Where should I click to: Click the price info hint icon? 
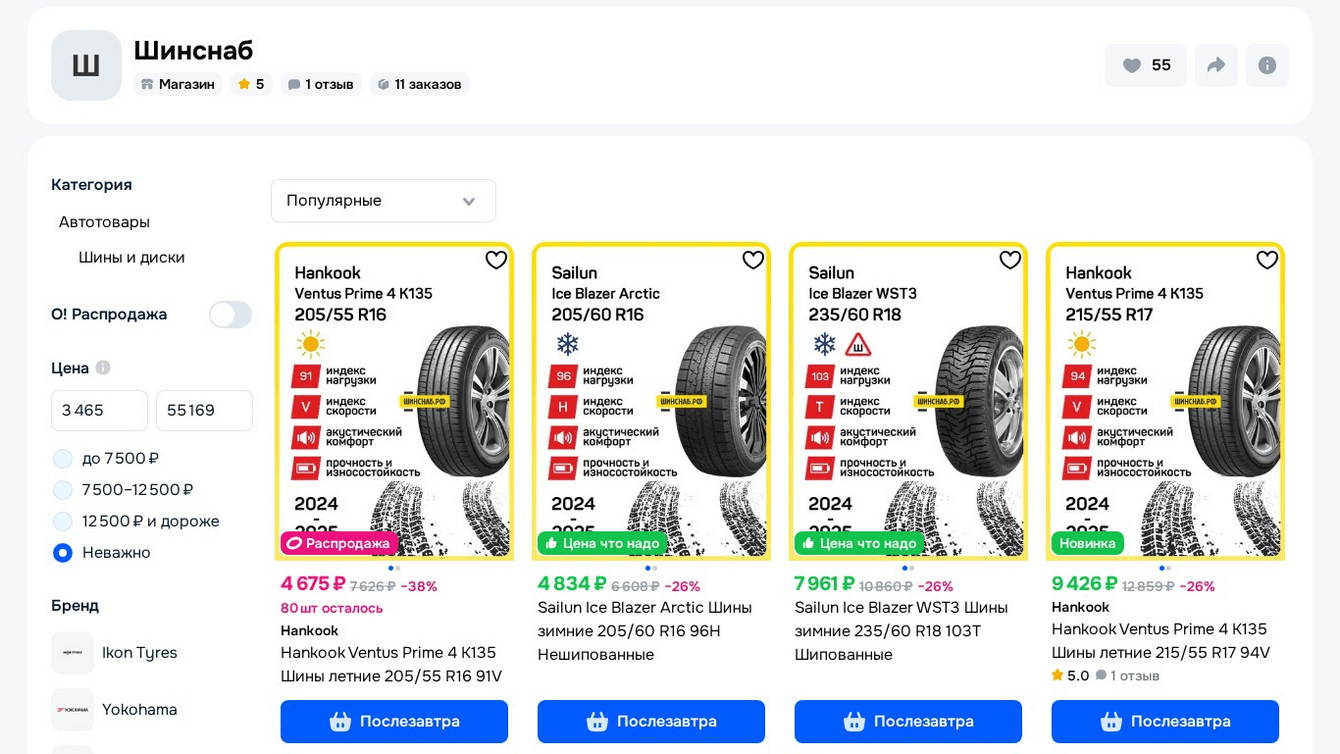103,368
